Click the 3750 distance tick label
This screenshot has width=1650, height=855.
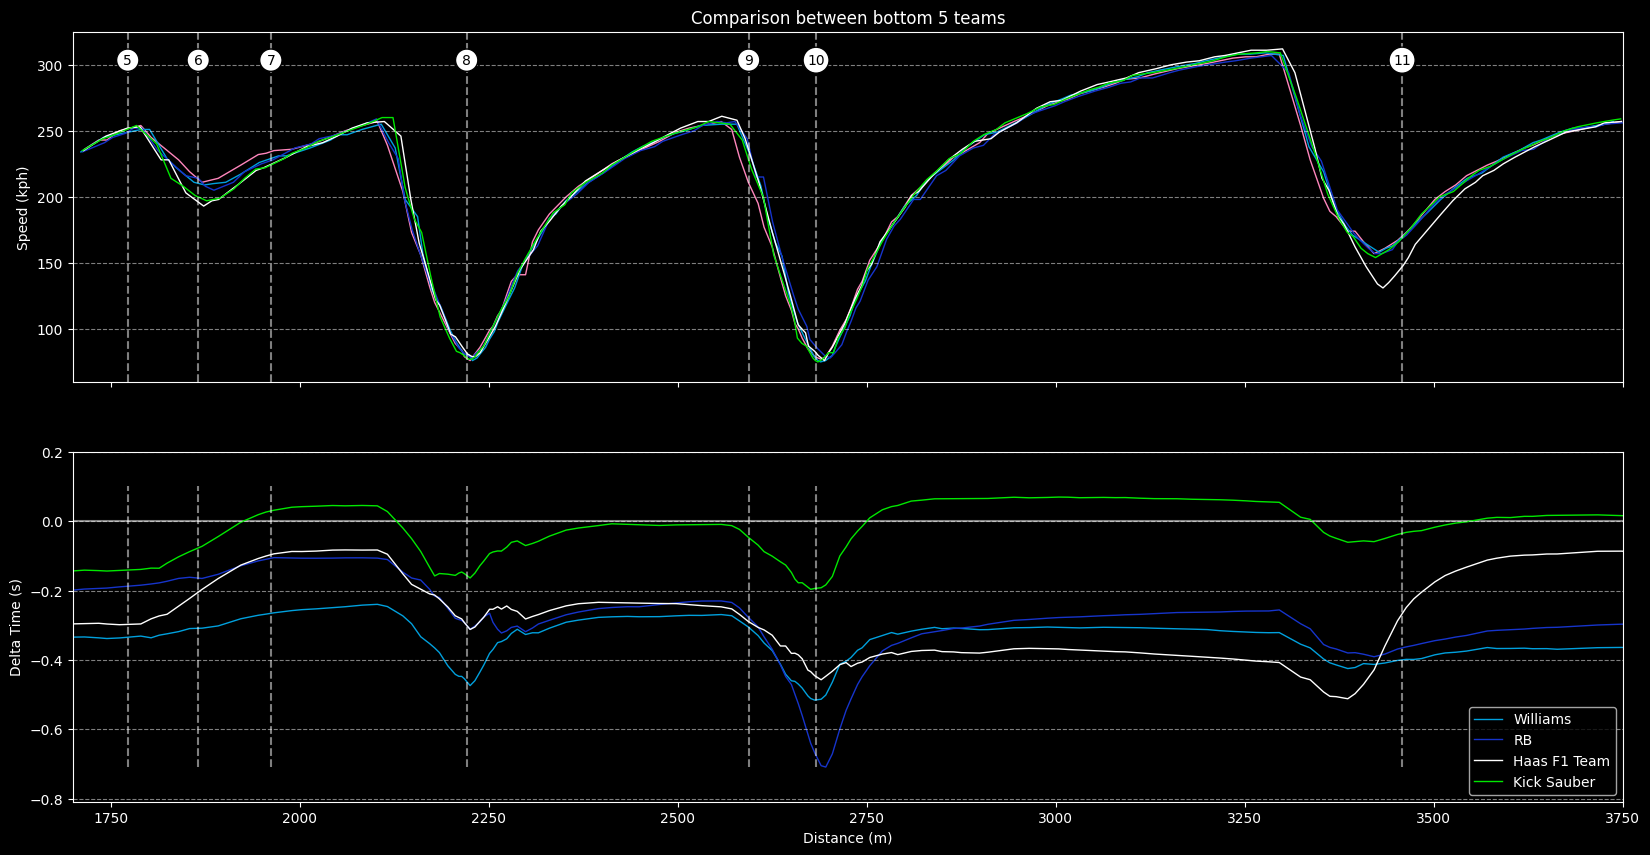pos(1623,817)
